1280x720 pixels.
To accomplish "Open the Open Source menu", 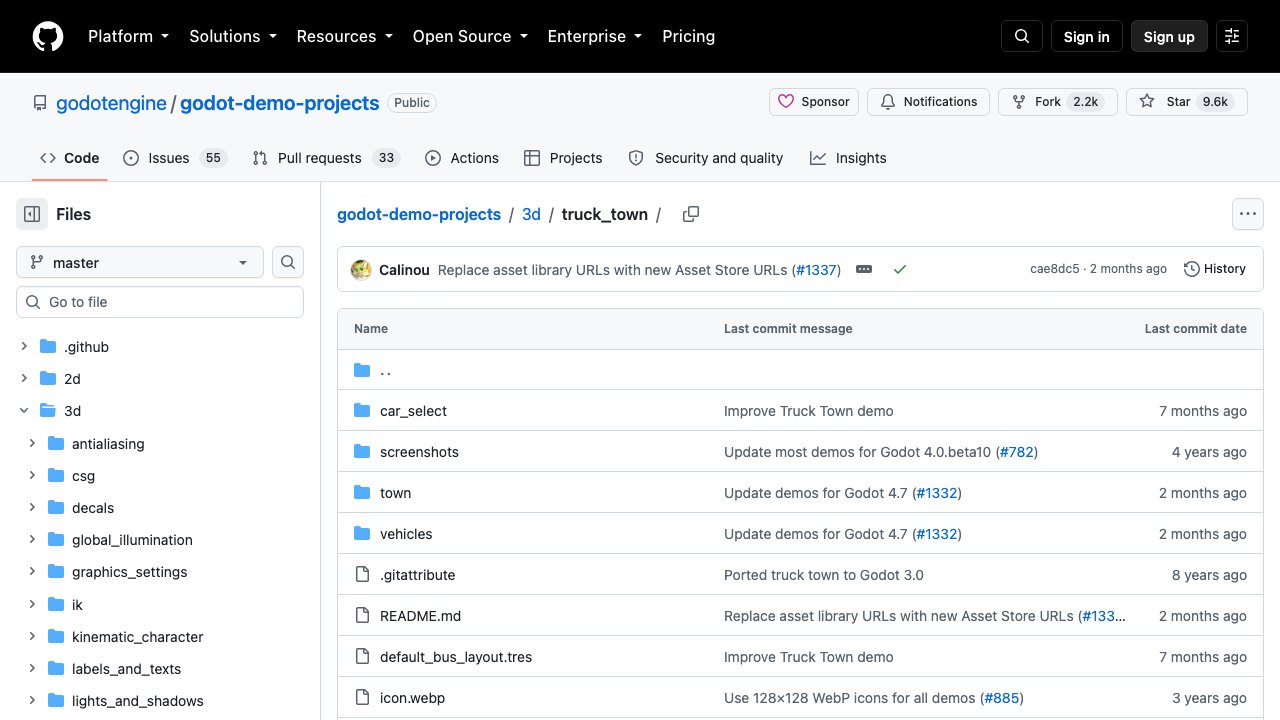I will pyautogui.click(x=470, y=36).
